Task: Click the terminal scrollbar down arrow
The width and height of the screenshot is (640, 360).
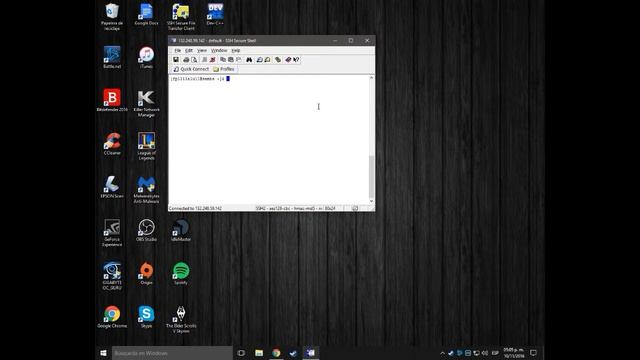Action: (371, 200)
